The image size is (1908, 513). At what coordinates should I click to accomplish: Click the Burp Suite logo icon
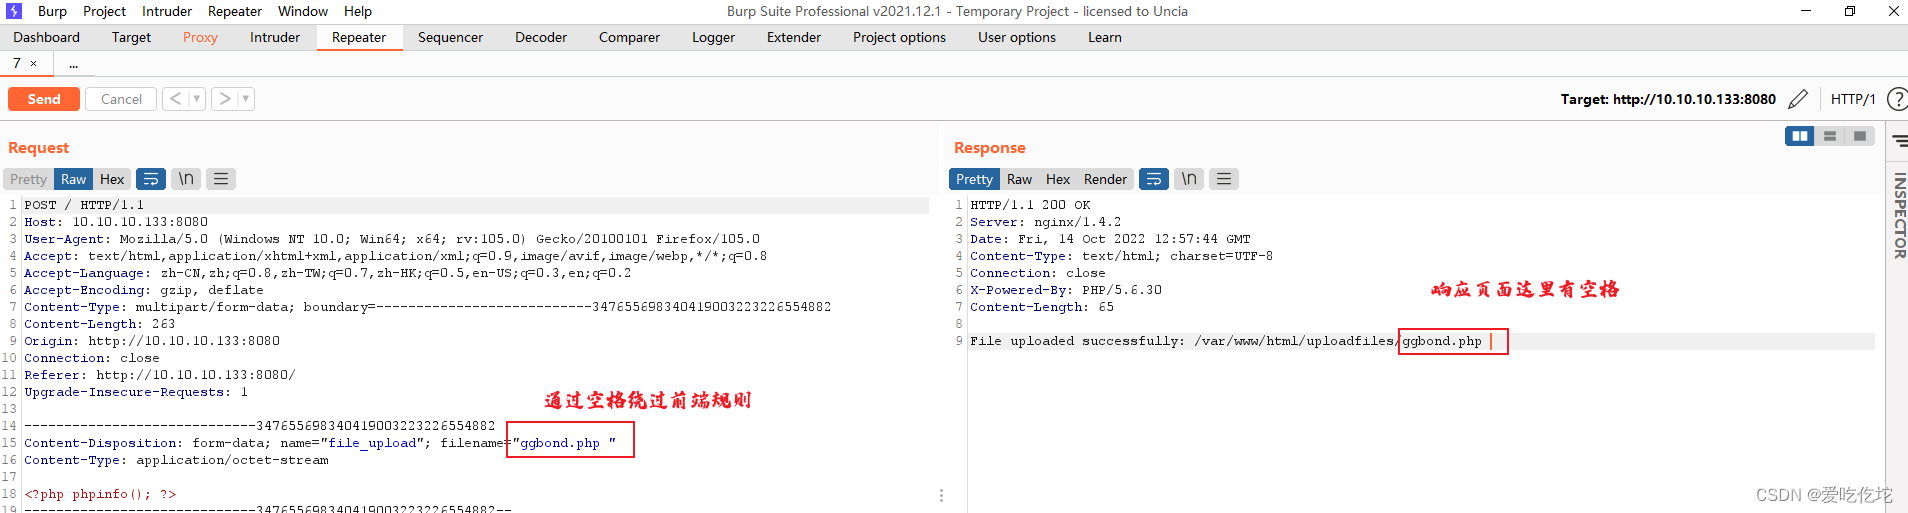(14, 11)
